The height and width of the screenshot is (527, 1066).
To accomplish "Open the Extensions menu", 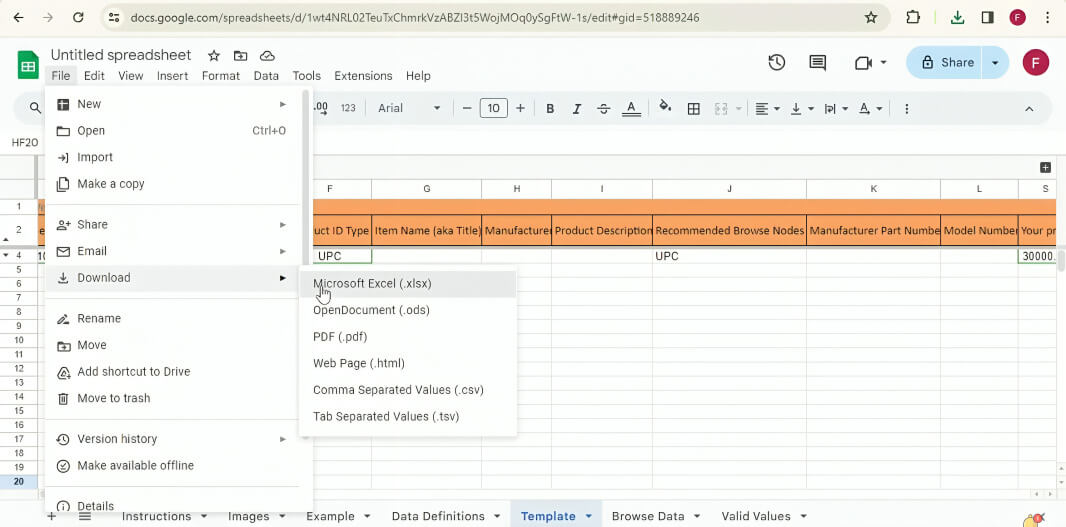I will pyautogui.click(x=363, y=75).
